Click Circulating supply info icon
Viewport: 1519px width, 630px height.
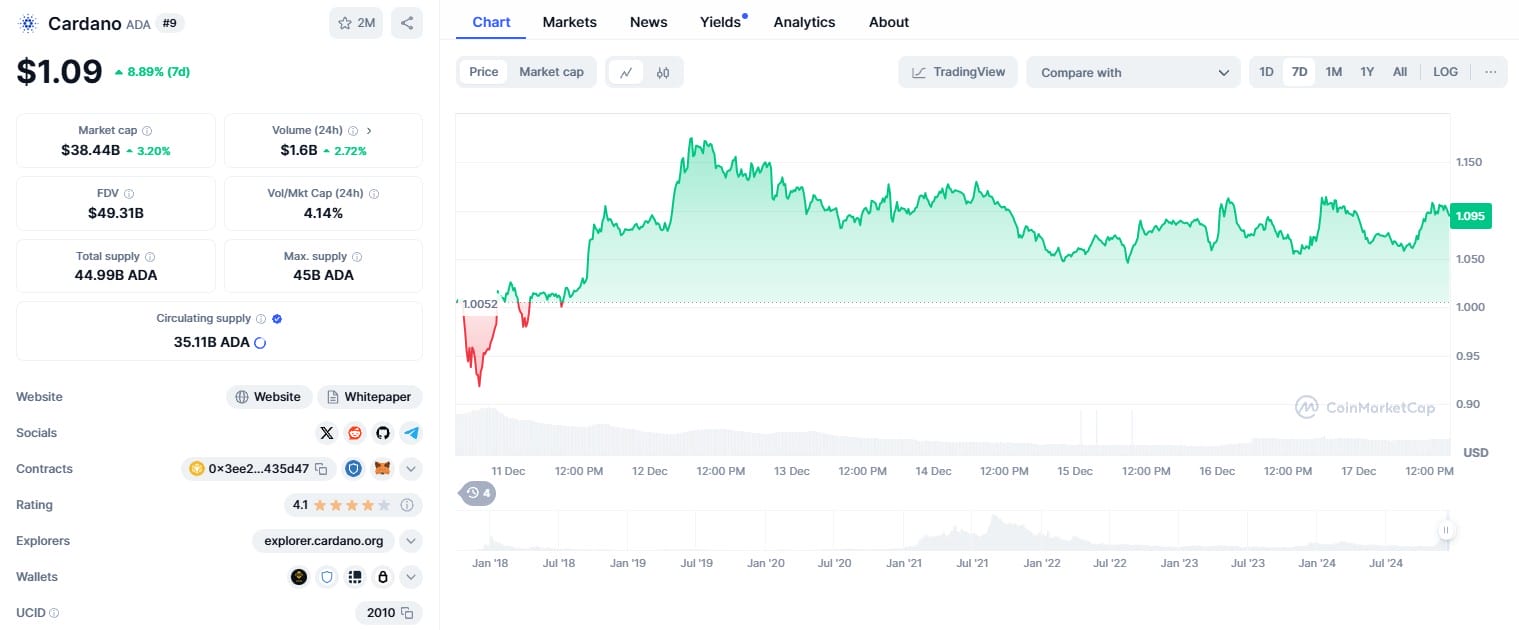tap(261, 319)
